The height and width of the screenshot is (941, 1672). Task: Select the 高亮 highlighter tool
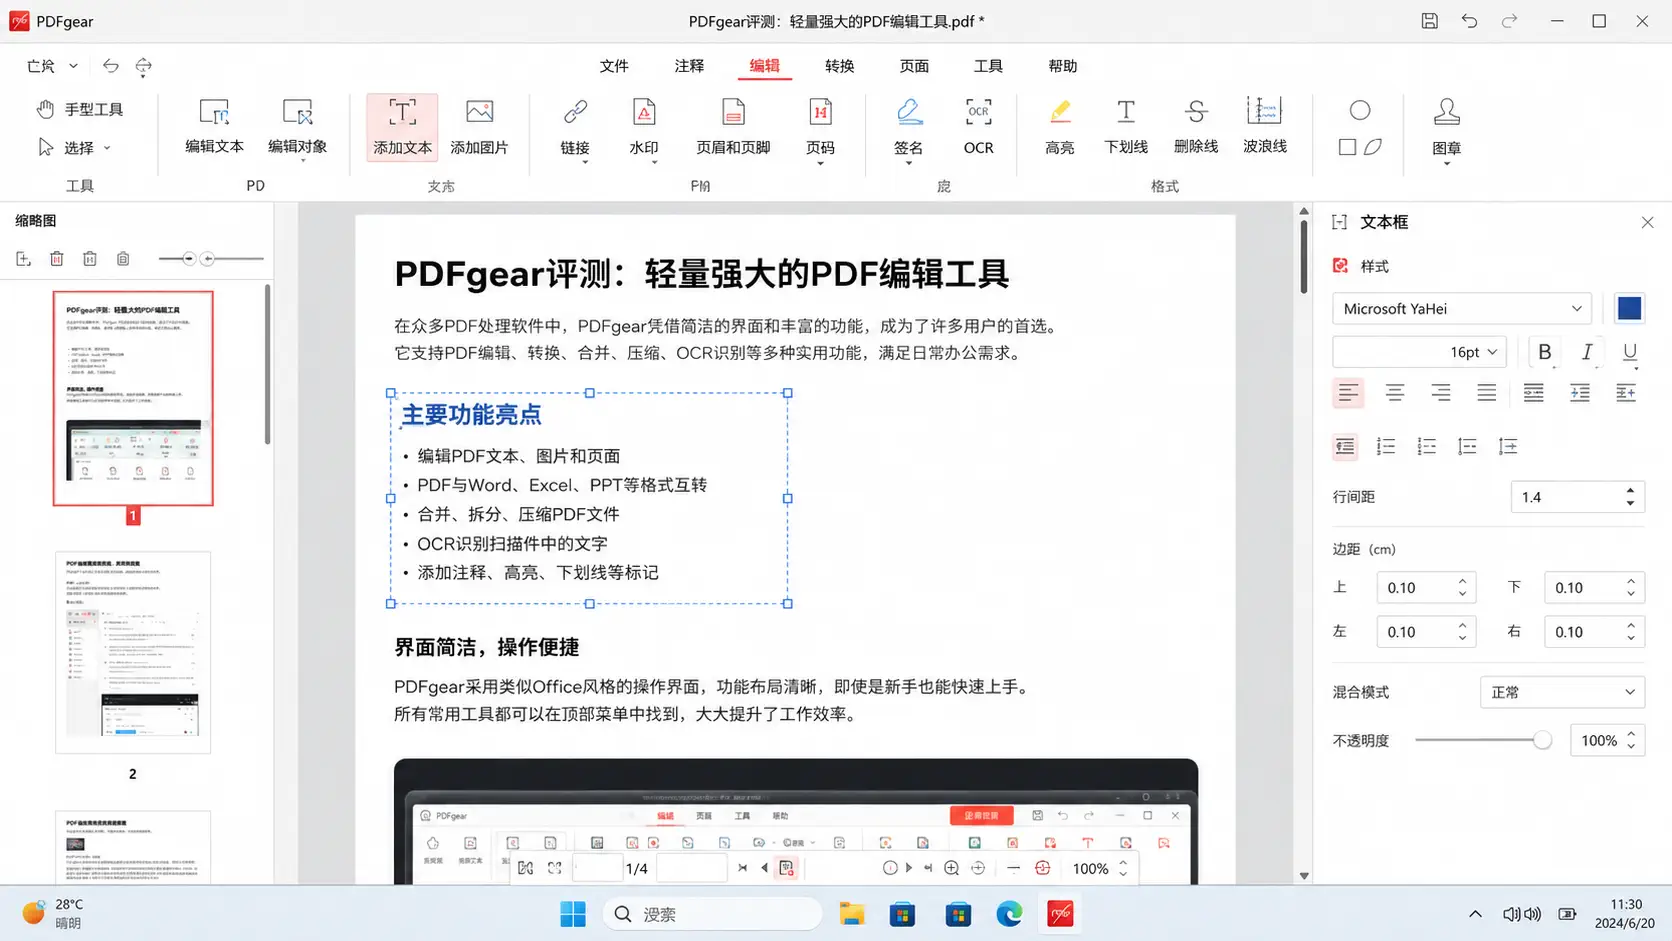[1060, 127]
